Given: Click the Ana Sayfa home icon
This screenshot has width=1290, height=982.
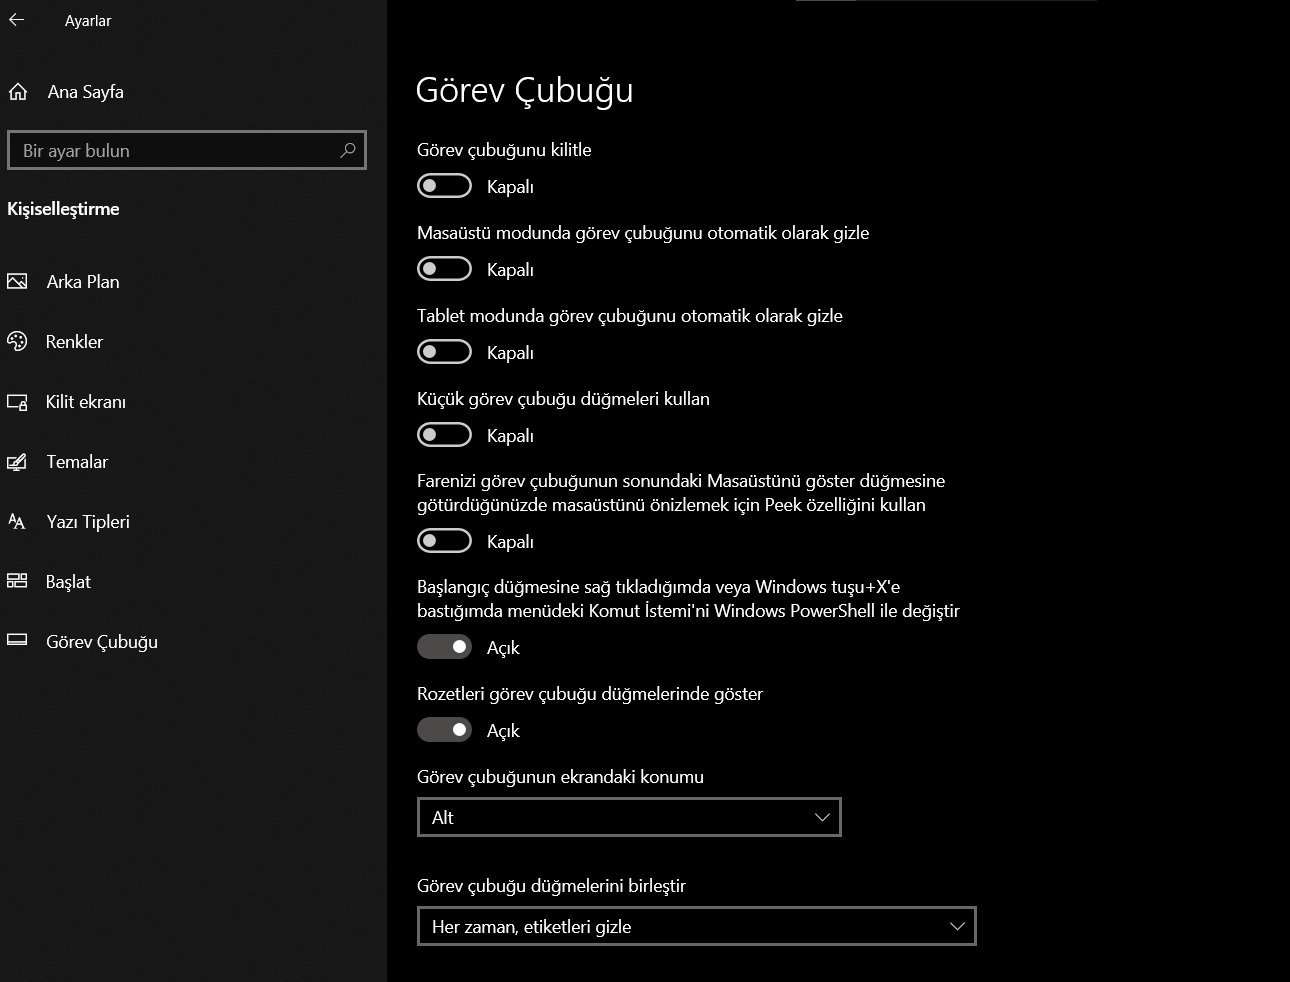Looking at the screenshot, I should pyautogui.click(x=18, y=91).
